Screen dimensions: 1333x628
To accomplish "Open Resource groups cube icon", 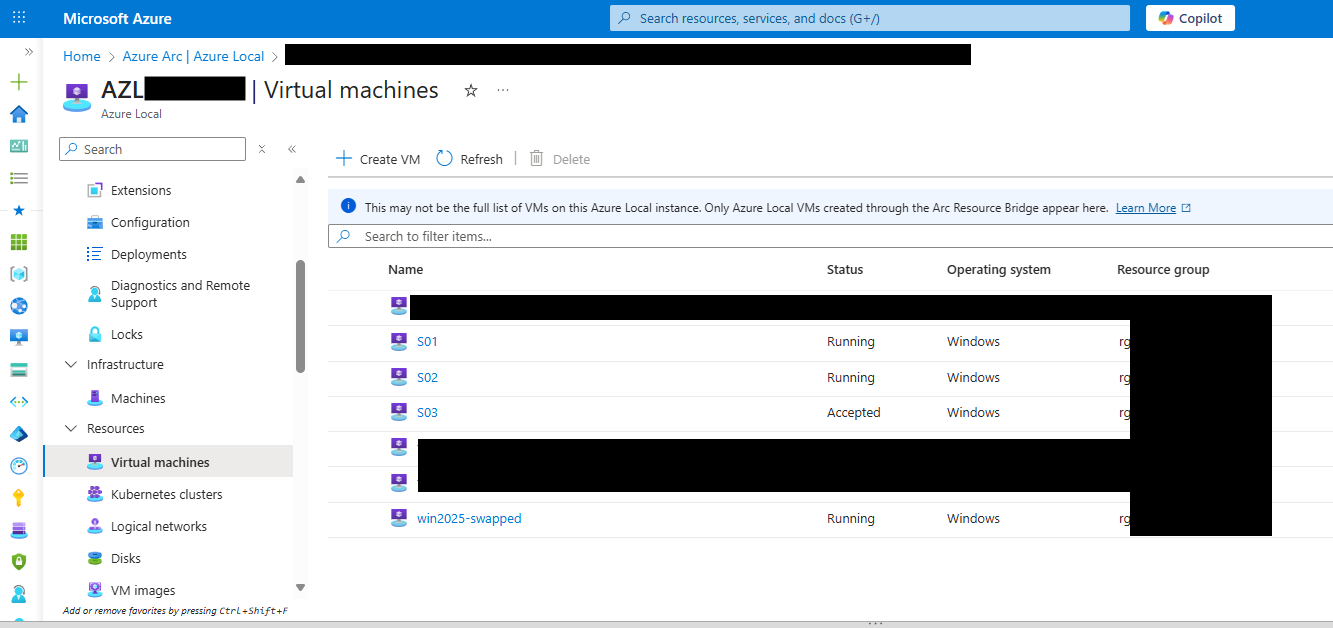I will [19, 274].
